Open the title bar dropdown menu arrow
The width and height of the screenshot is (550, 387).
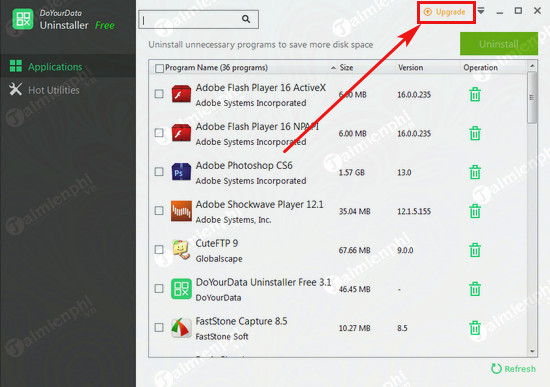(481, 11)
